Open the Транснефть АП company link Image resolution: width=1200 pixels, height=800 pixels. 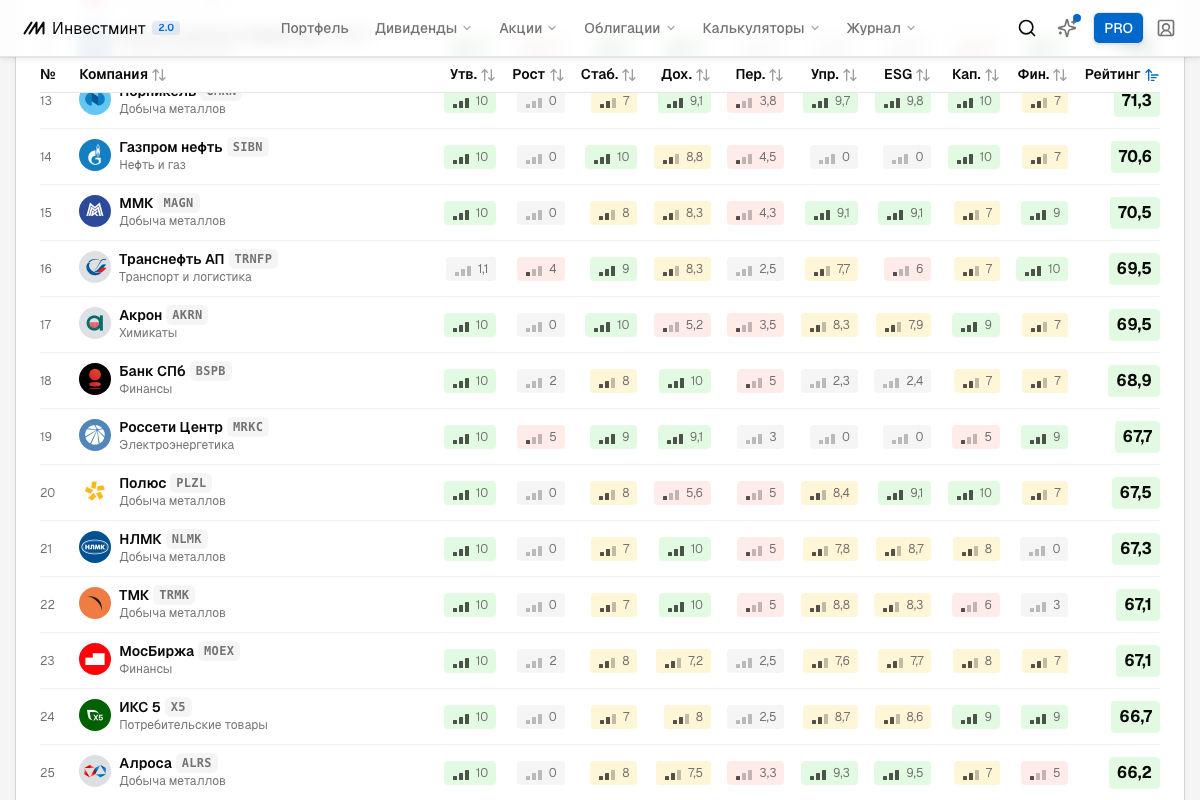click(172, 259)
